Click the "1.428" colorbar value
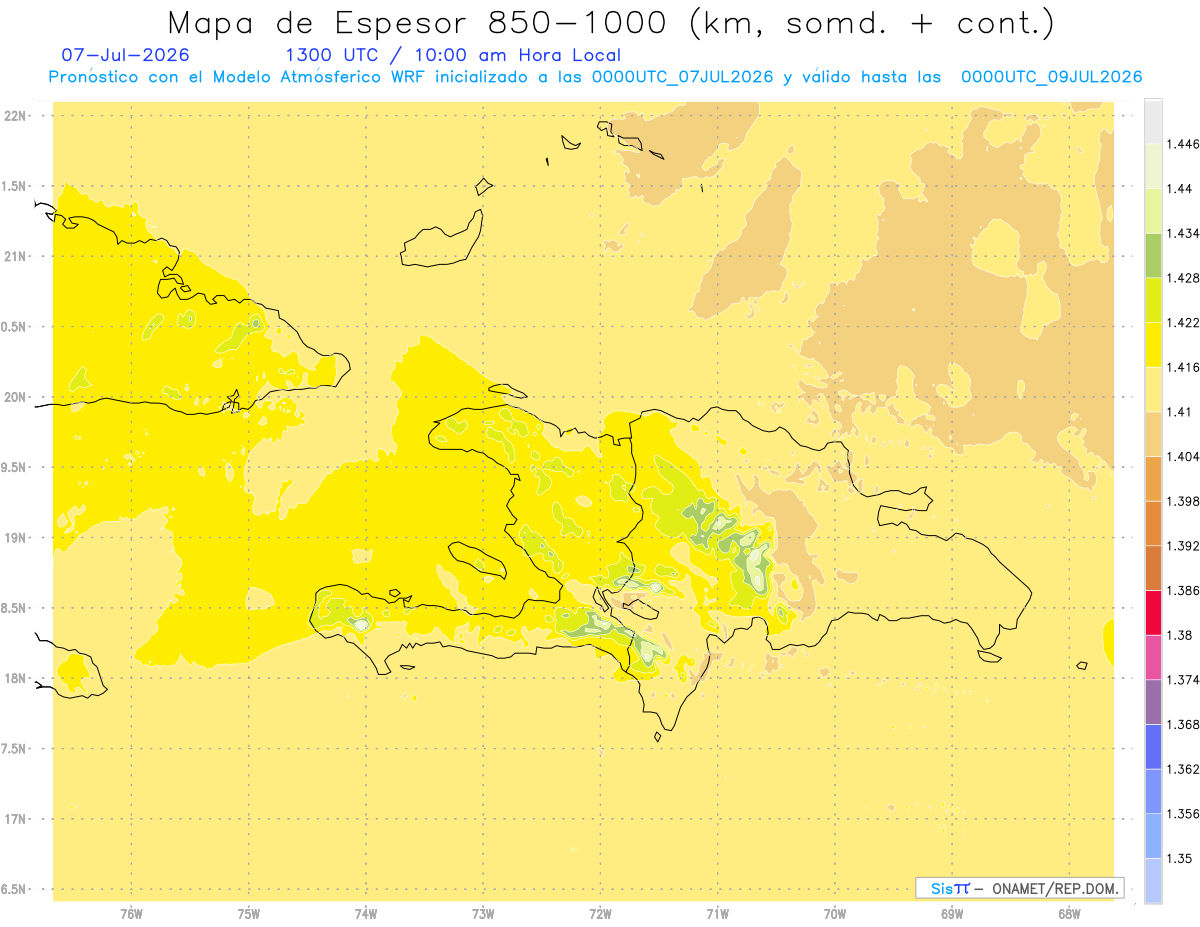The image size is (1200, 927). click(x=1182, y=278)
